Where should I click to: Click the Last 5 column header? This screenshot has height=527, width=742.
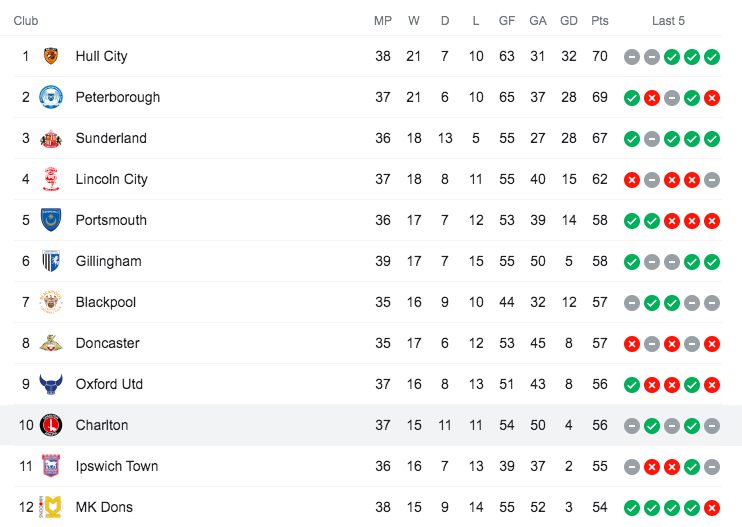(668, 20)
